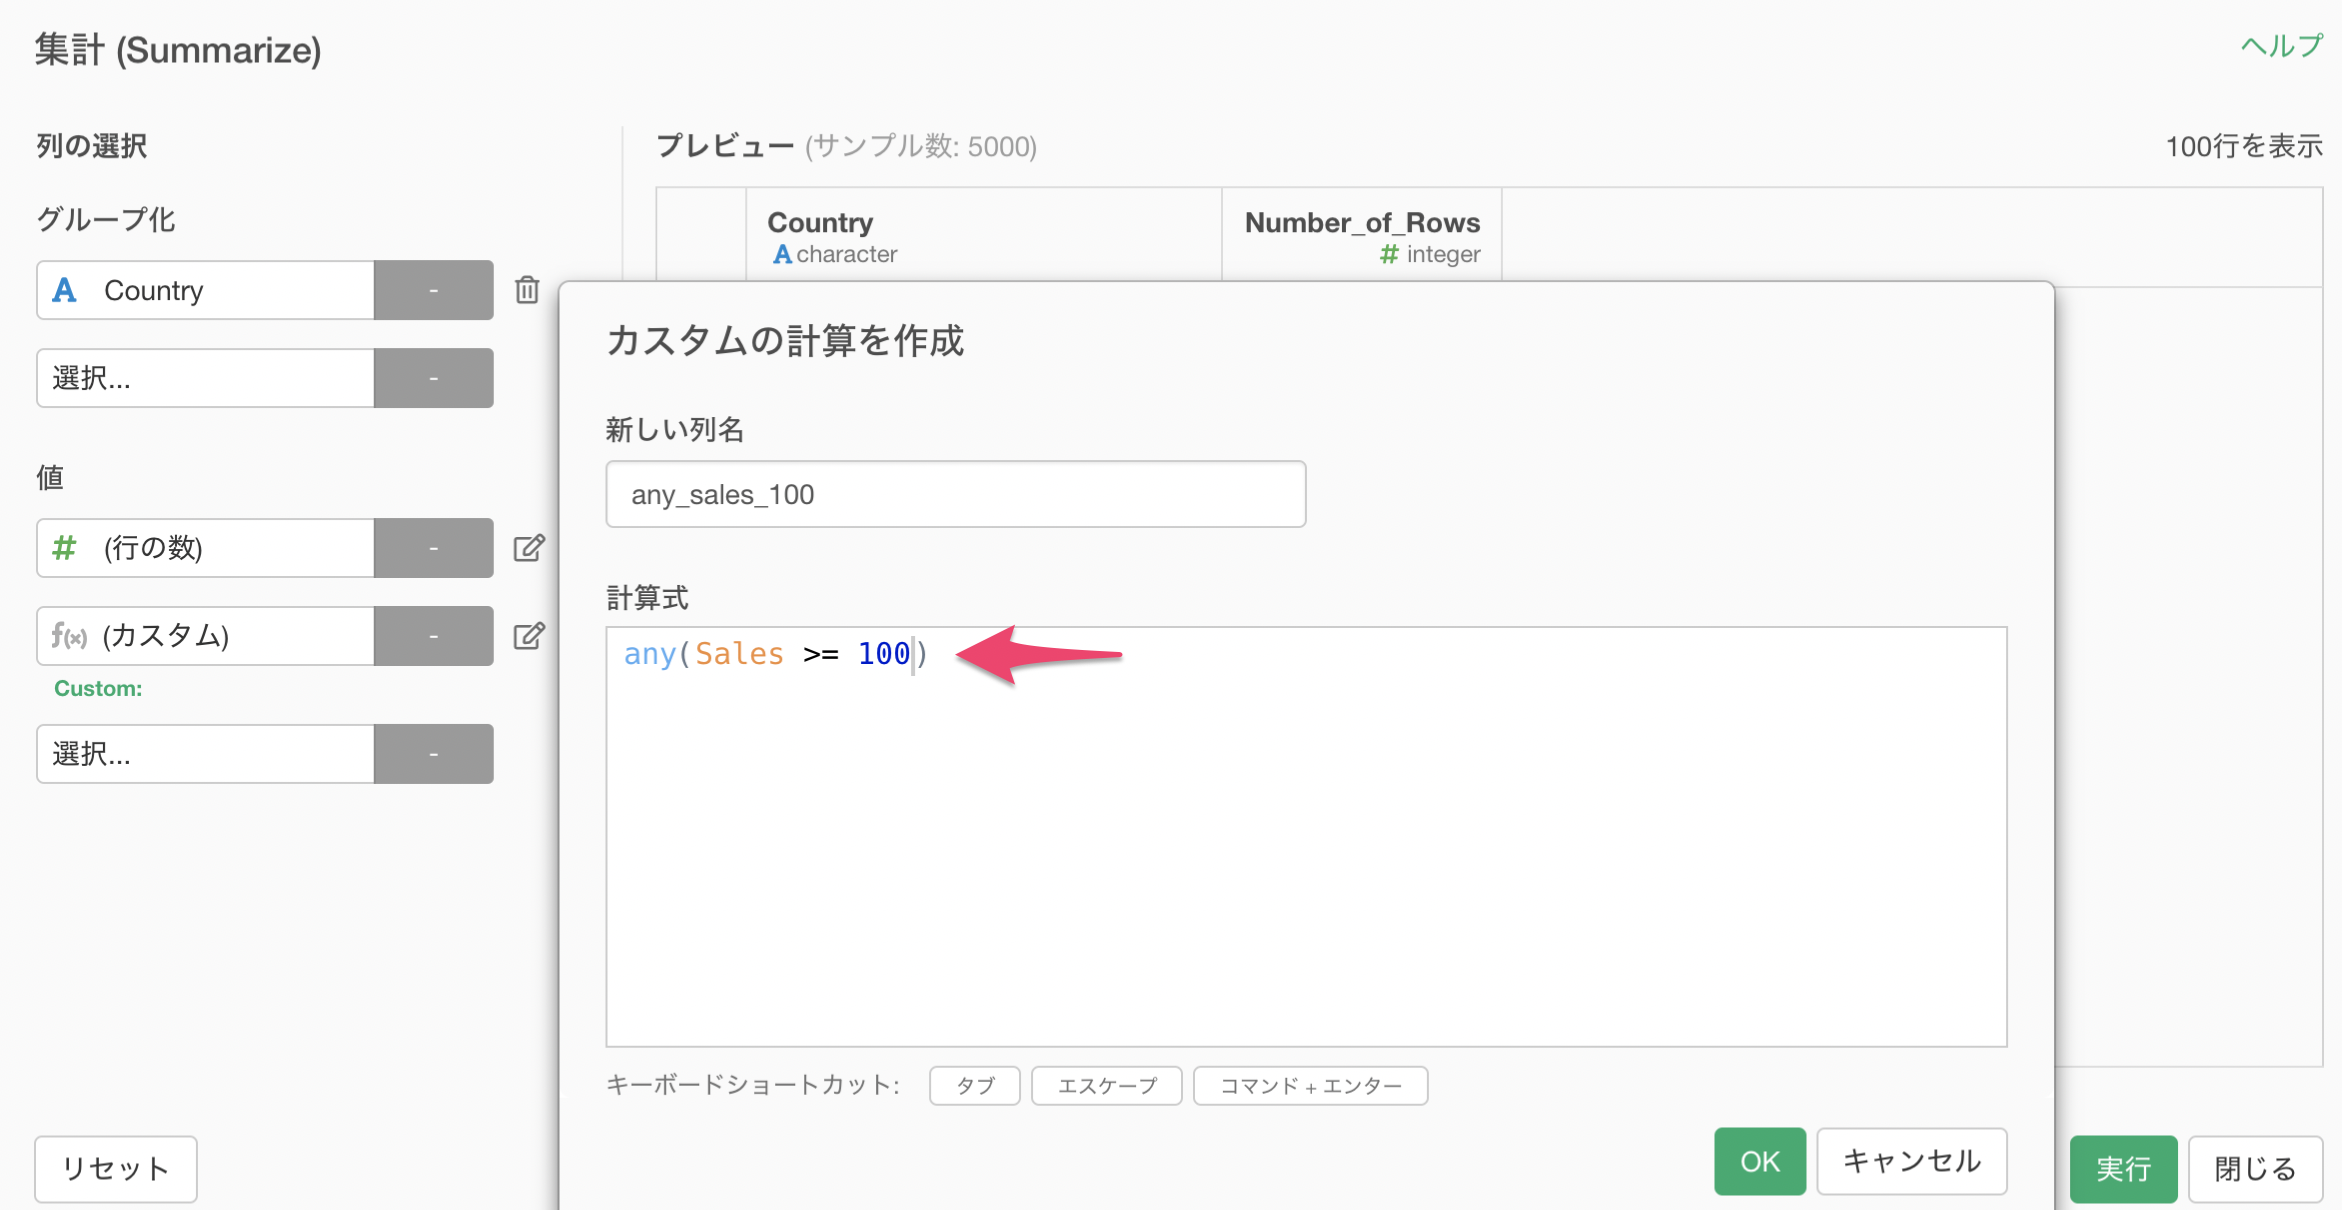
Task: Click the new column name field any_sales_100
Action: [955, 494]
